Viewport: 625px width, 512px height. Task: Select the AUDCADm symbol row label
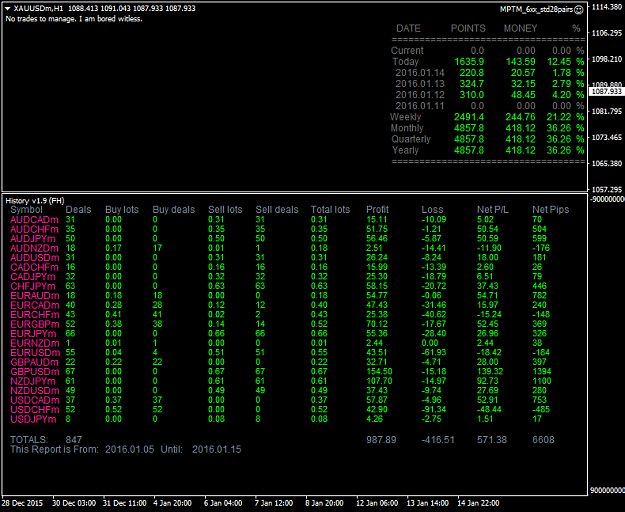[x=34, y=220]
